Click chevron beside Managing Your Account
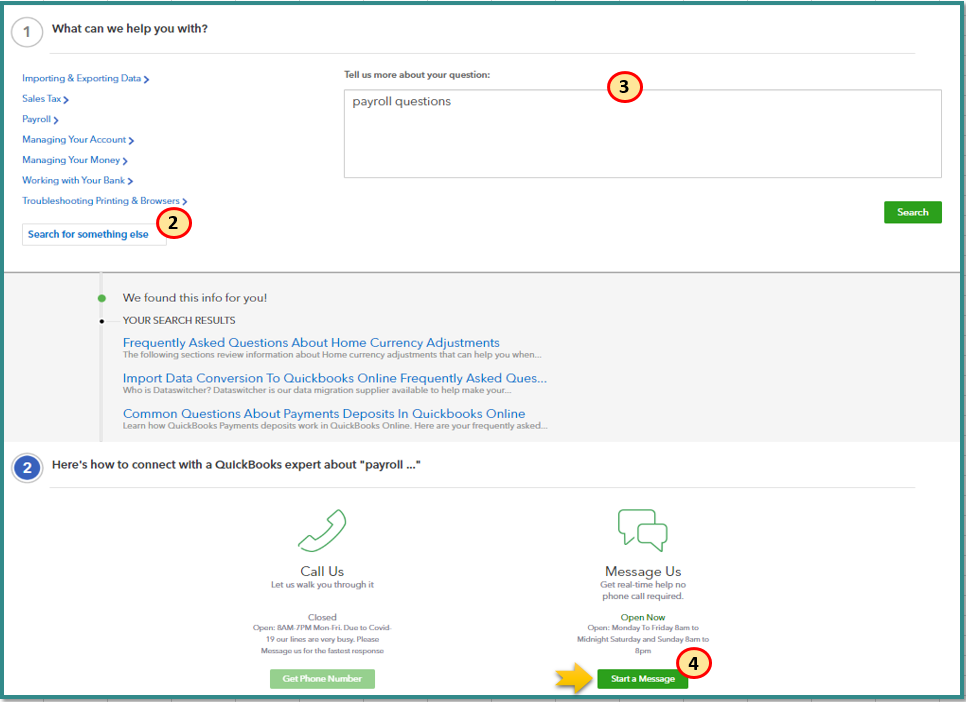966x702 pixels. tap(131, 141)
